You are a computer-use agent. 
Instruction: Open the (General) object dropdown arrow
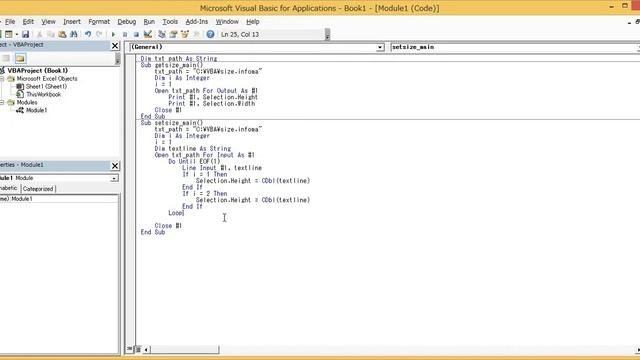(380, 47)
